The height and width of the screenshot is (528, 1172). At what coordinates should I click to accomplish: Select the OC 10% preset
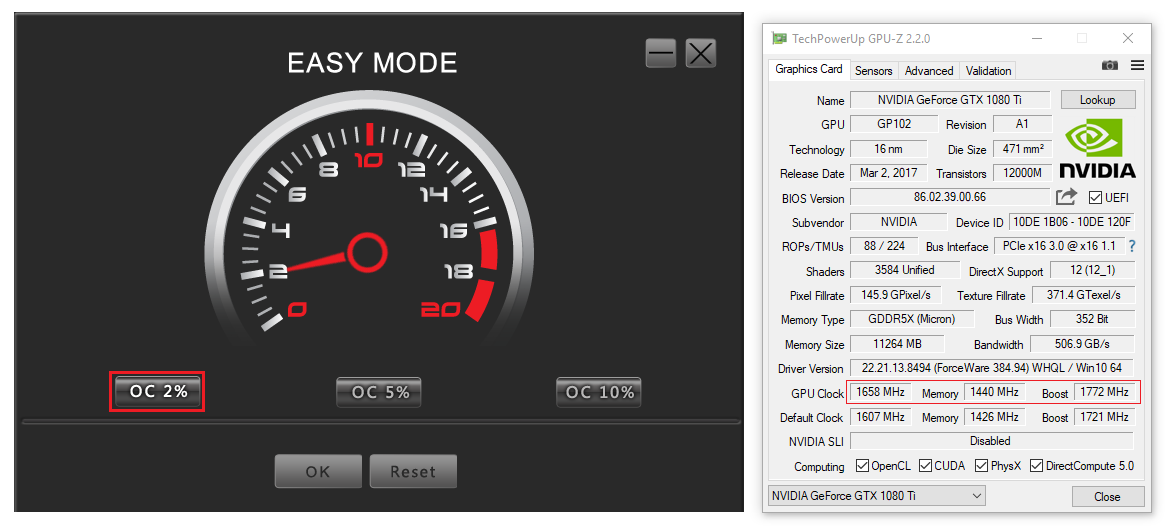599,392
